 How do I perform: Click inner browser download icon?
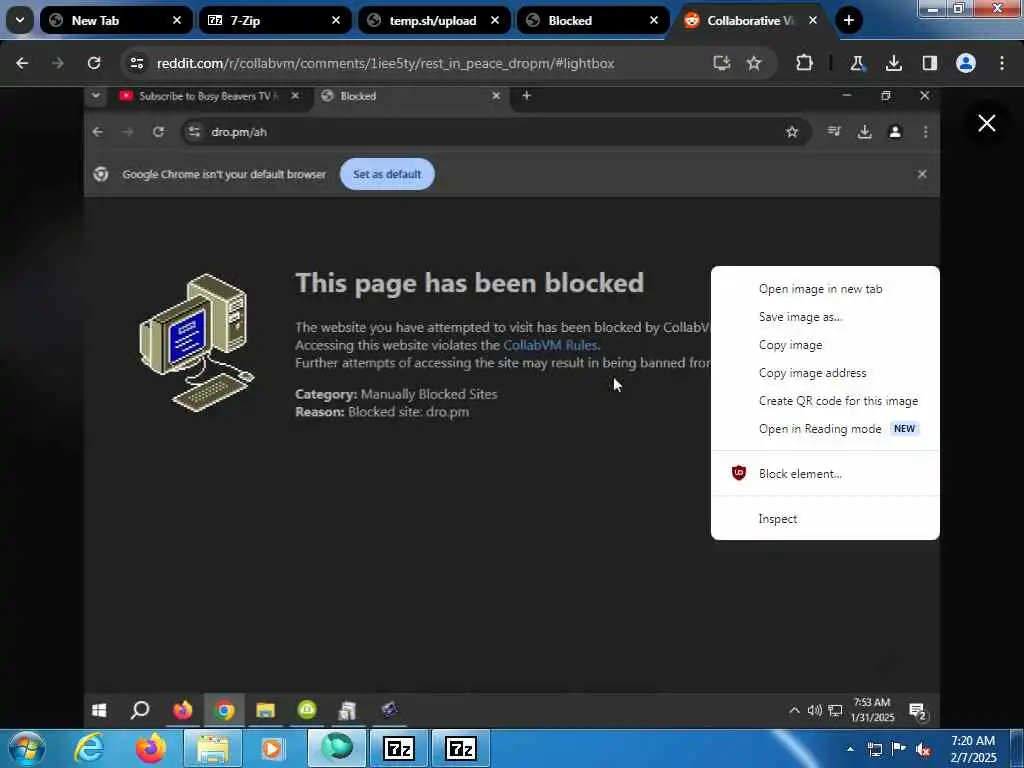pos(865,132)
